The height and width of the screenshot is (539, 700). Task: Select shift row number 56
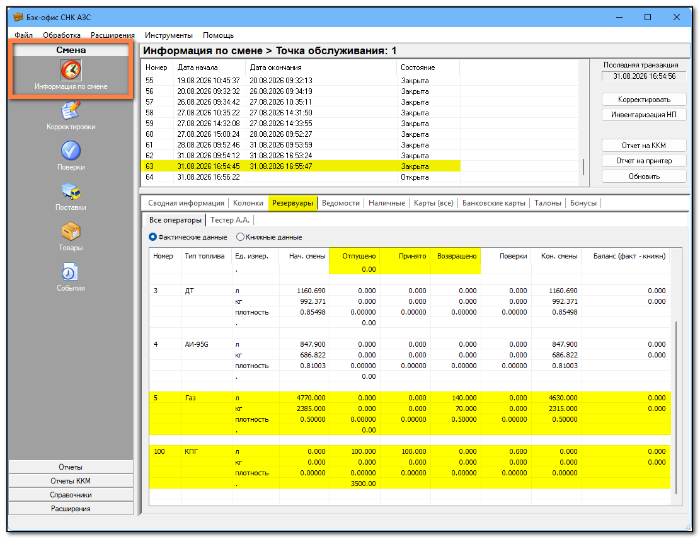click(300, 91)
